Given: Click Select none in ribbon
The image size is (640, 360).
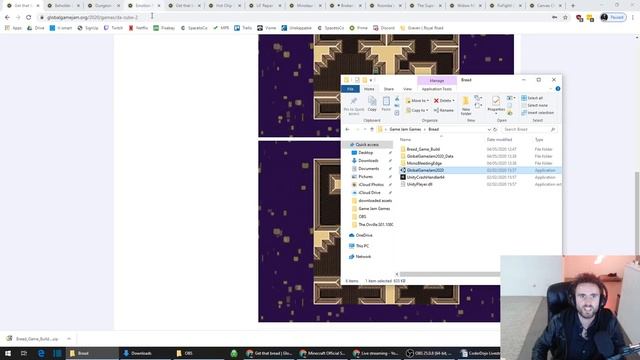Looking at the screenshot, I should [x=534, y=105].
